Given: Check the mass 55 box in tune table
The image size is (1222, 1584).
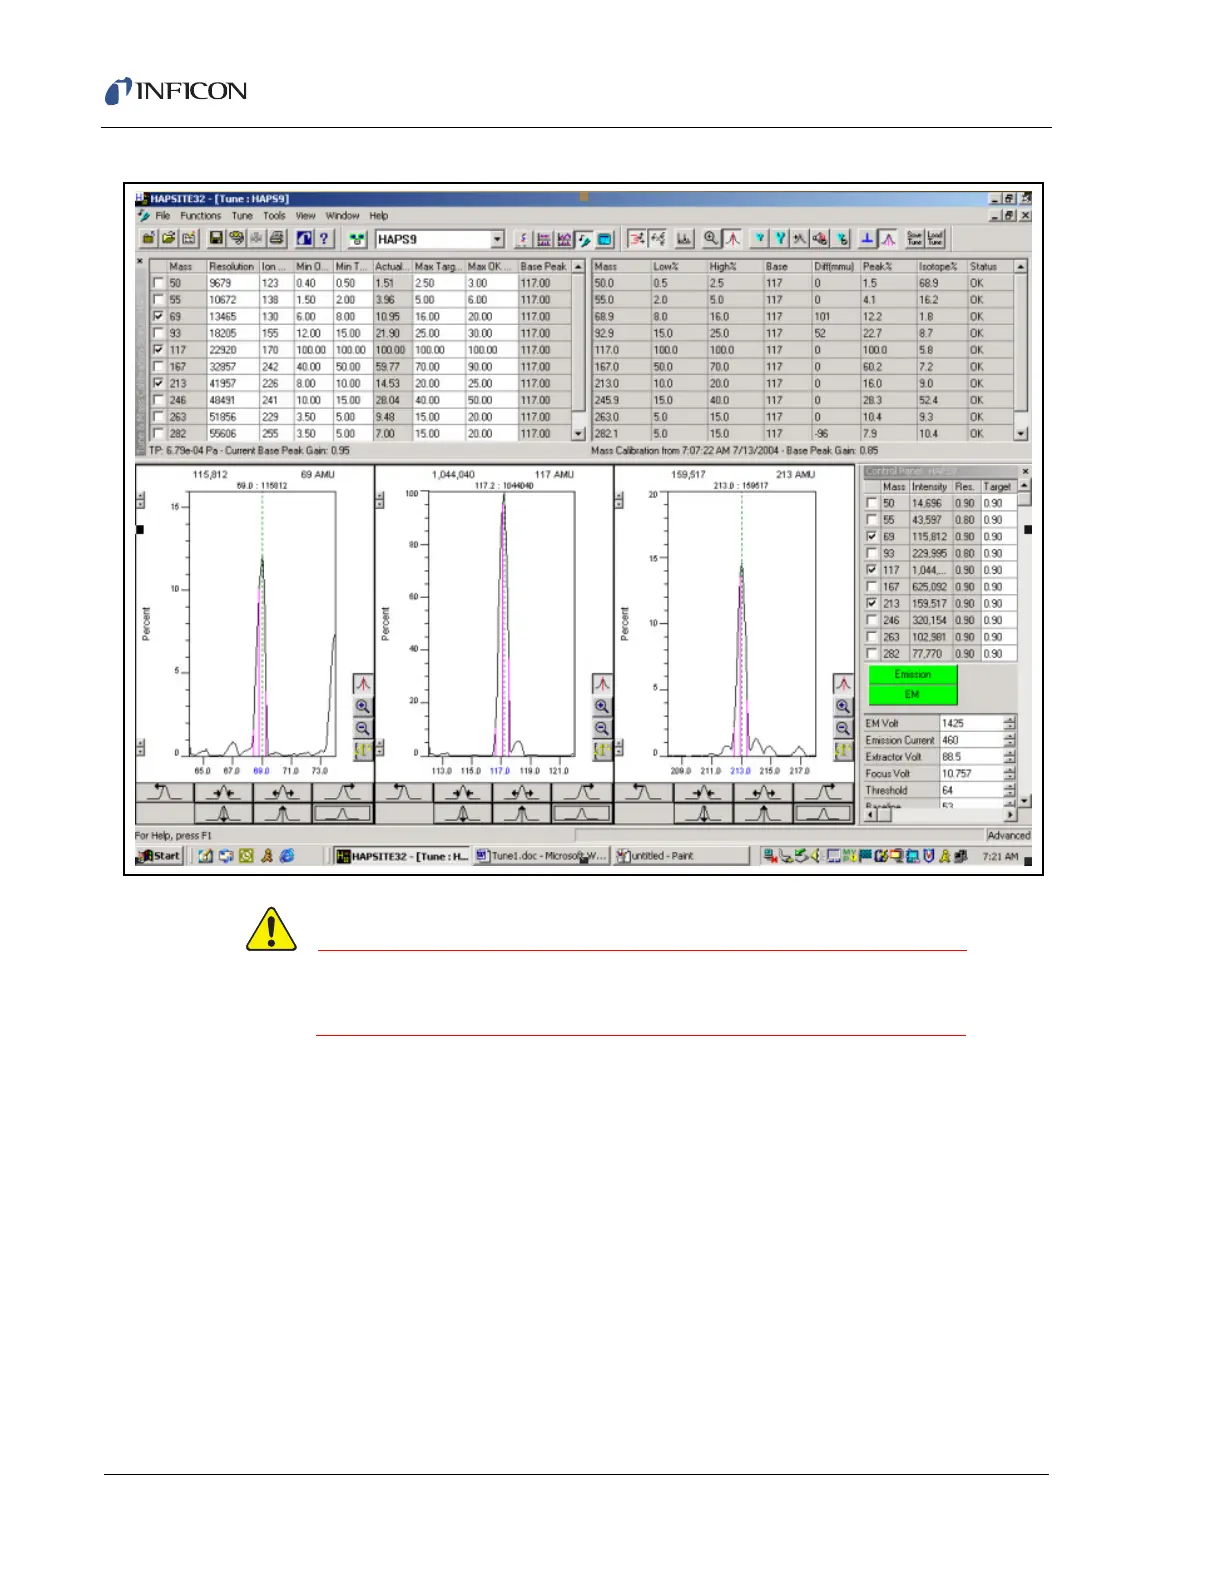Looking at the screenshot, I should (158, 300).
